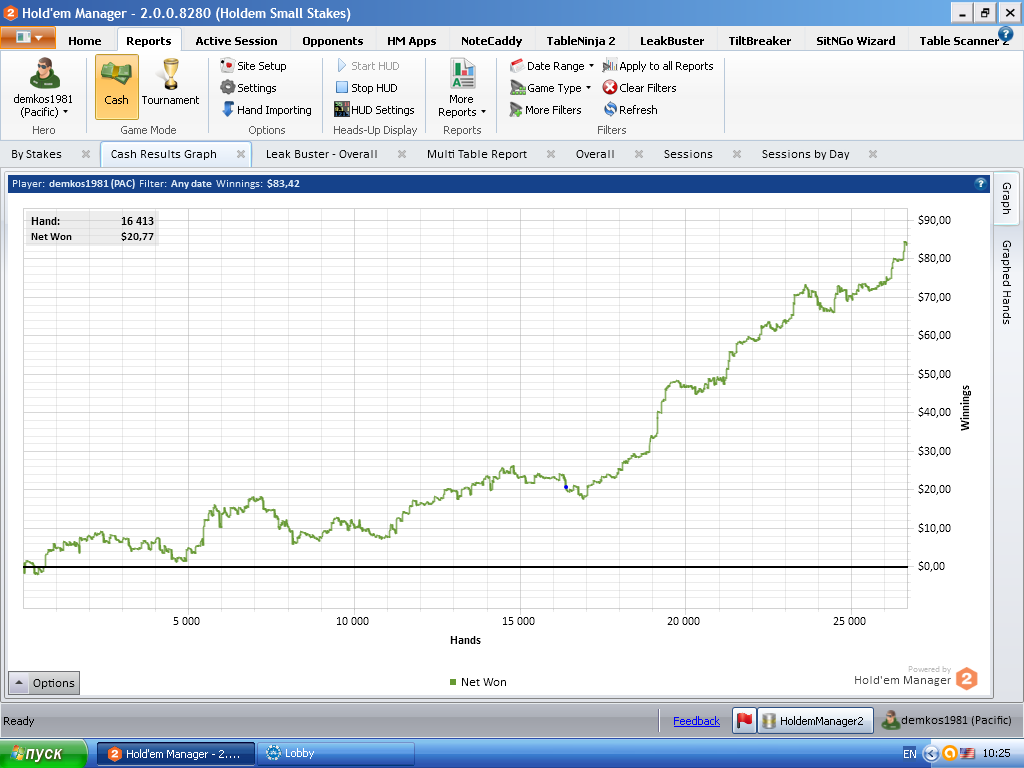
Task: Select Tournament game mode trophy
Action: [170, 74]
